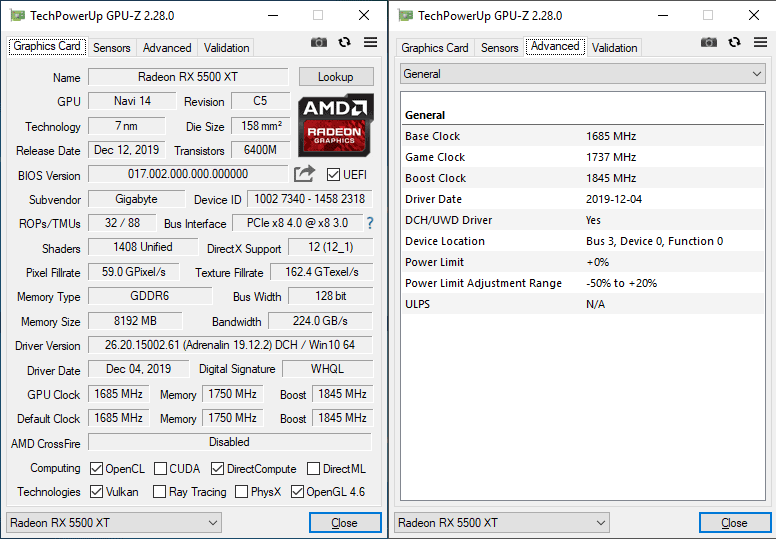Toggle the OpenGL 4.6 checkbox
776x539 pixels.
pyautogui.click(x=297, y=491)
